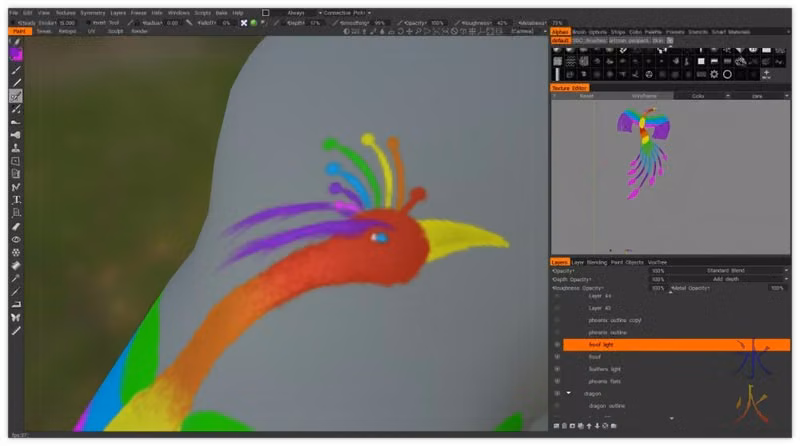Open the File menu
The width and height of the screenshot is (800, 446).
14,13
